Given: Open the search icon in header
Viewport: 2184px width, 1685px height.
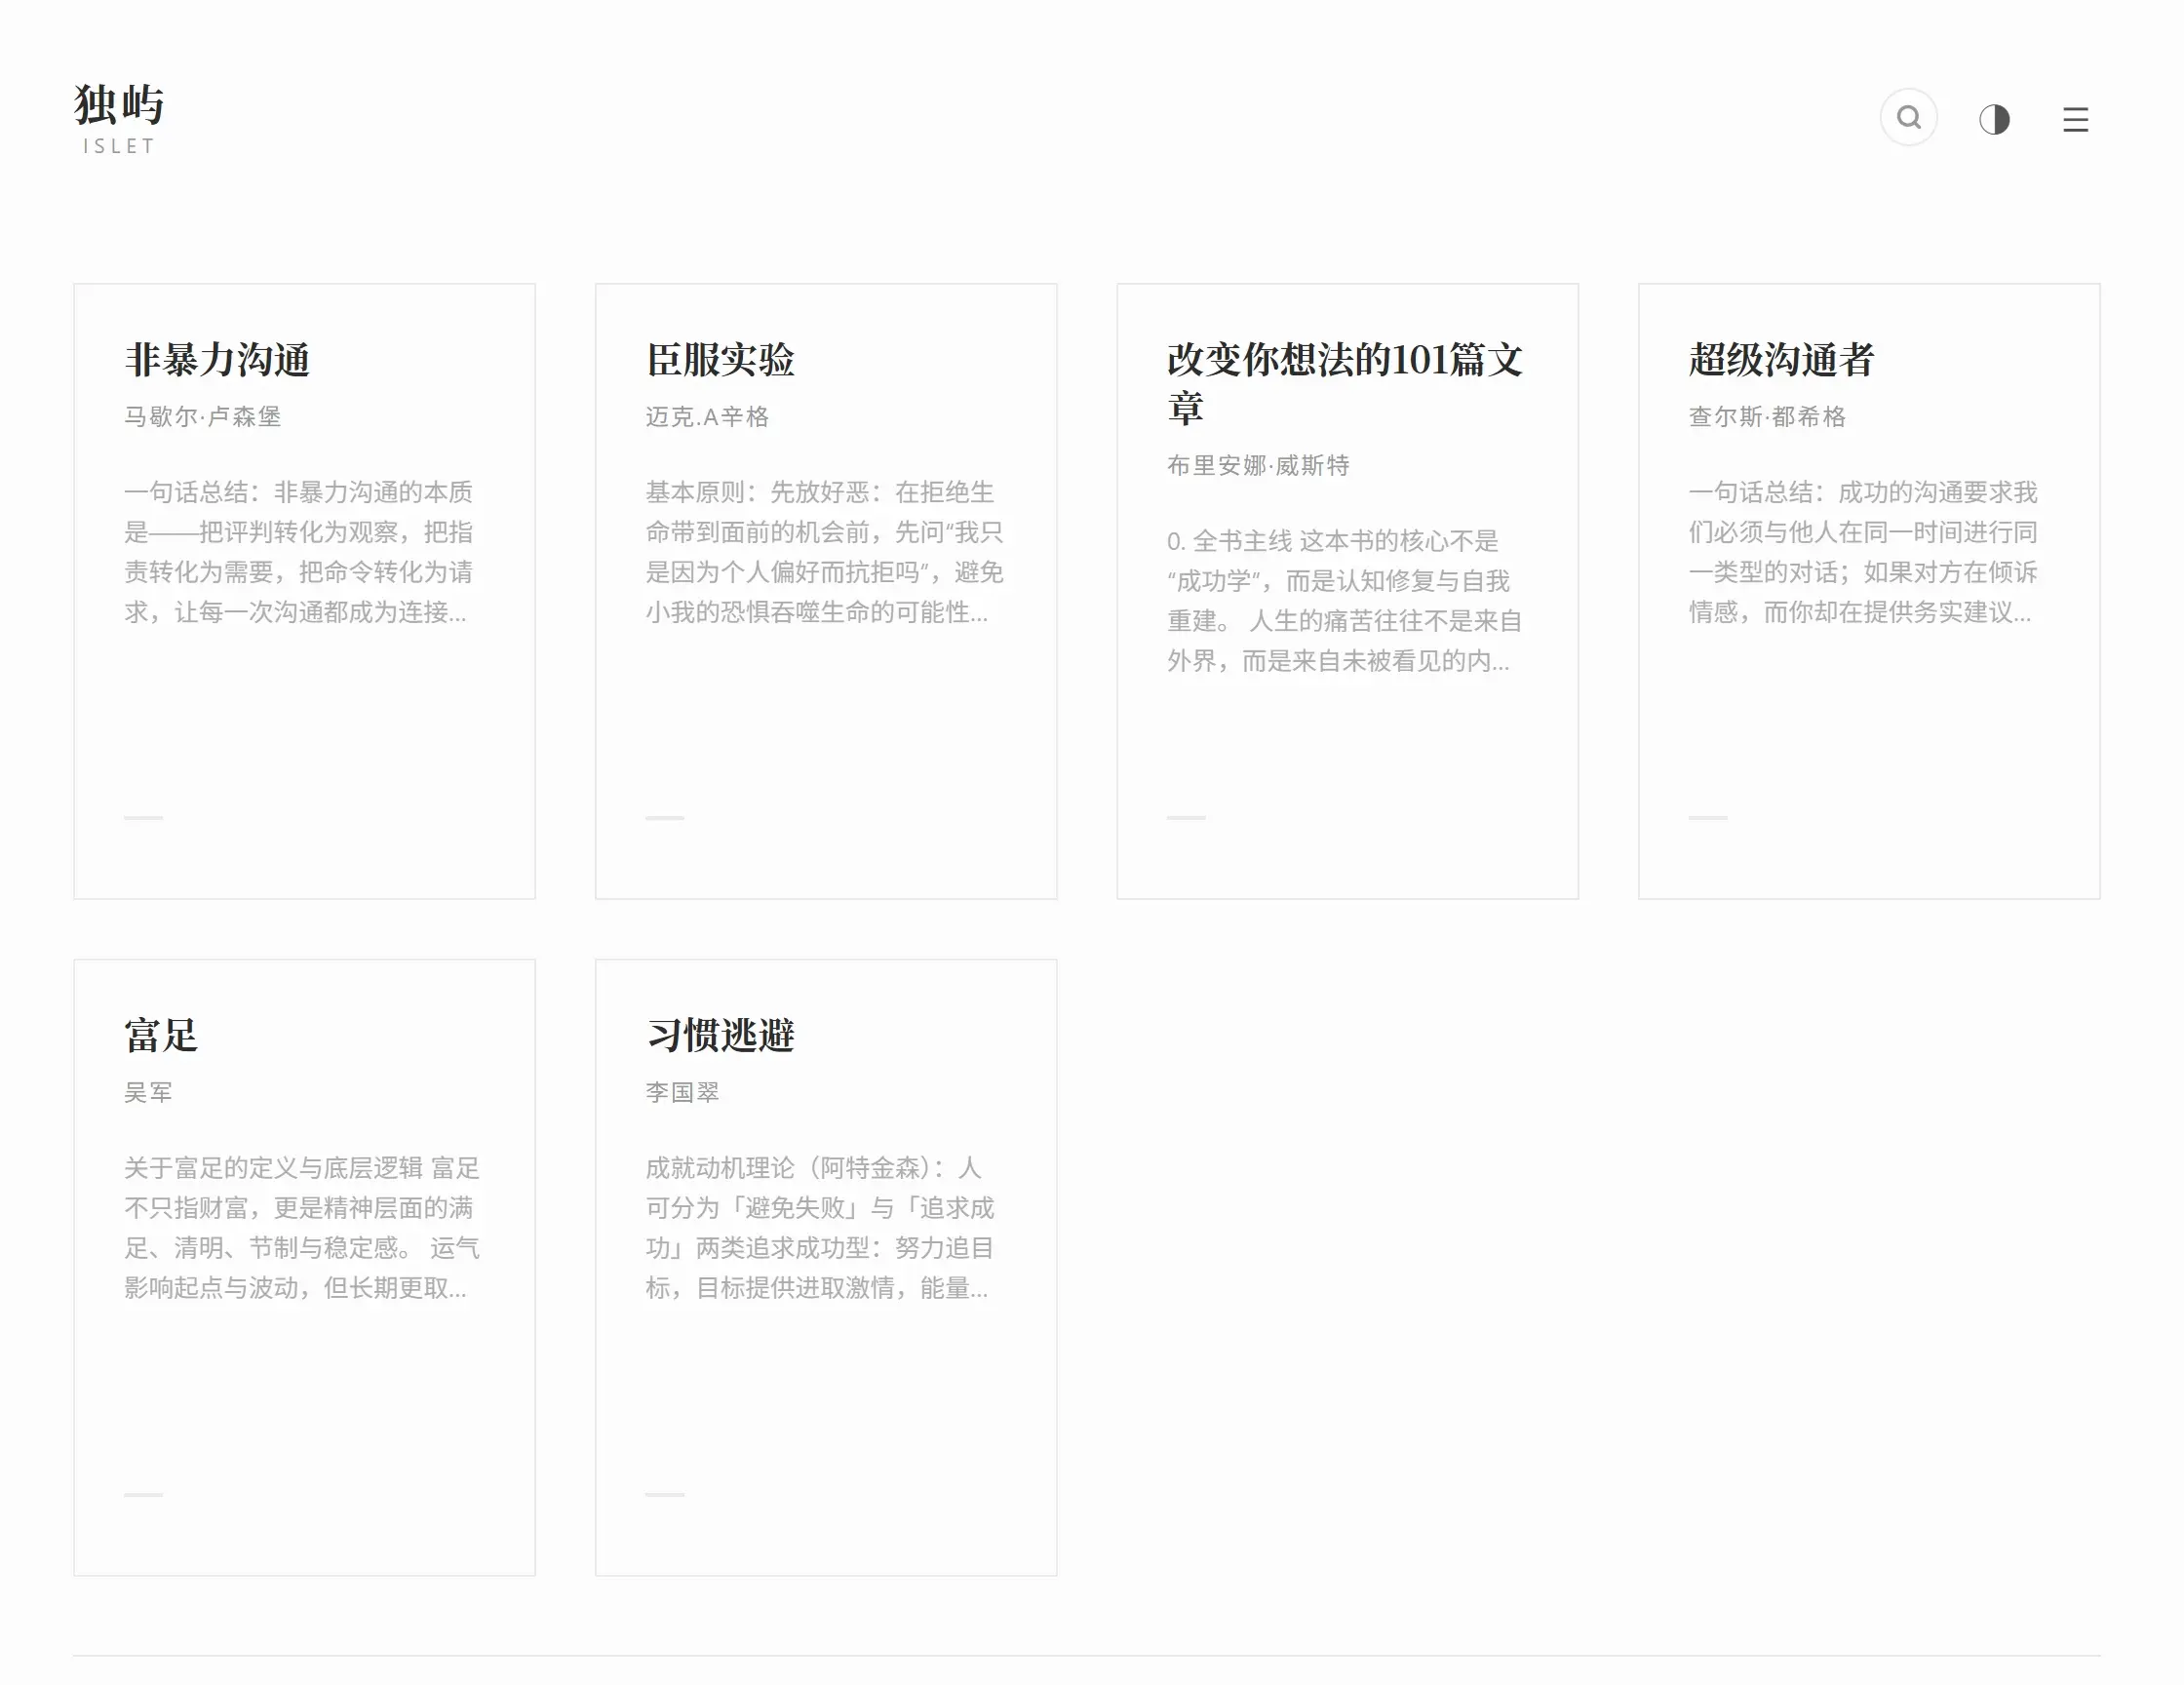Looking at the screenshot, I should [1908, 118].
